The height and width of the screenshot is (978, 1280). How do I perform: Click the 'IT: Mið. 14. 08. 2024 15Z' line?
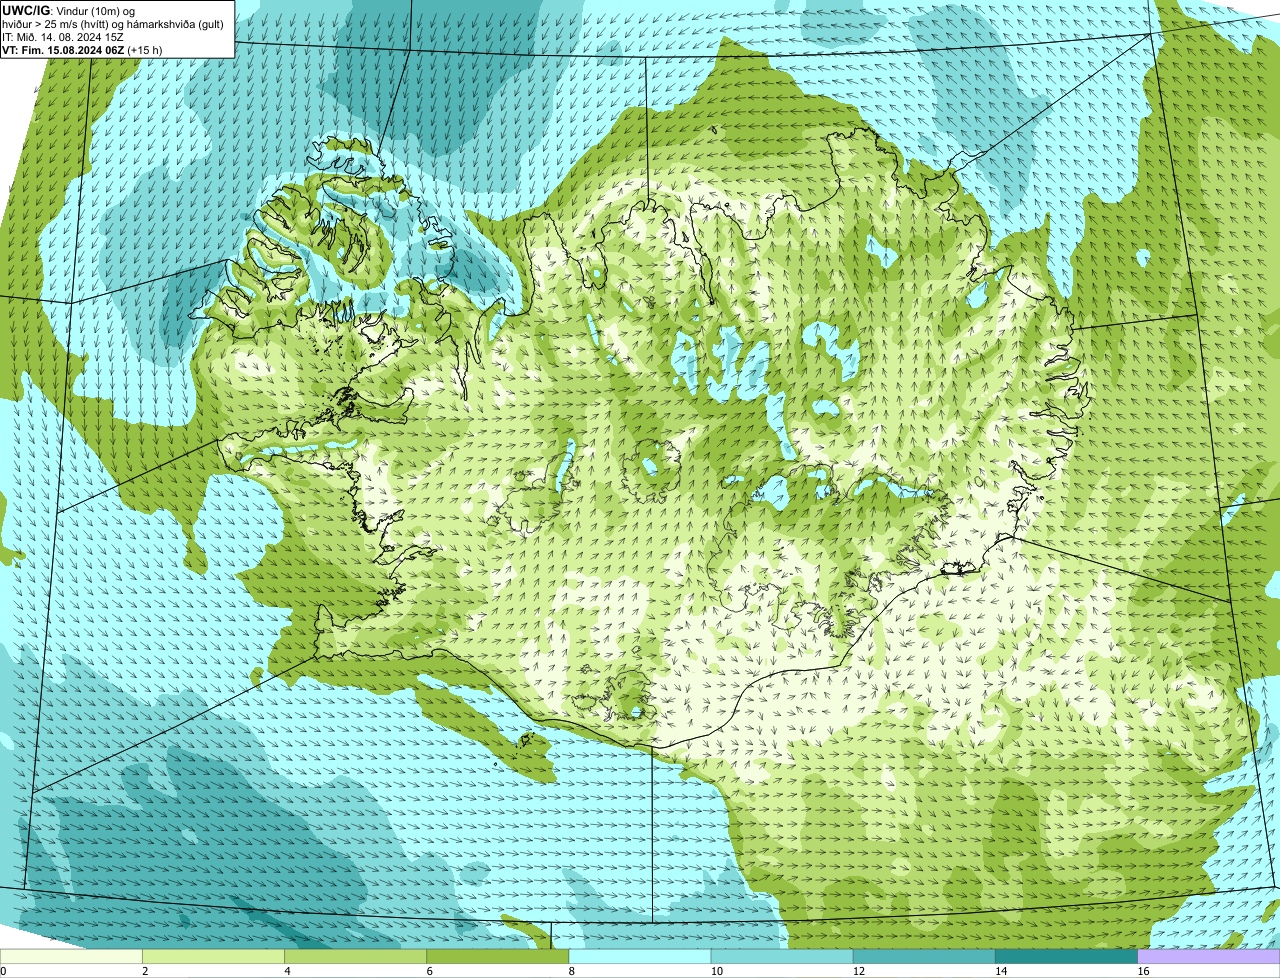[x=63, y=37]
